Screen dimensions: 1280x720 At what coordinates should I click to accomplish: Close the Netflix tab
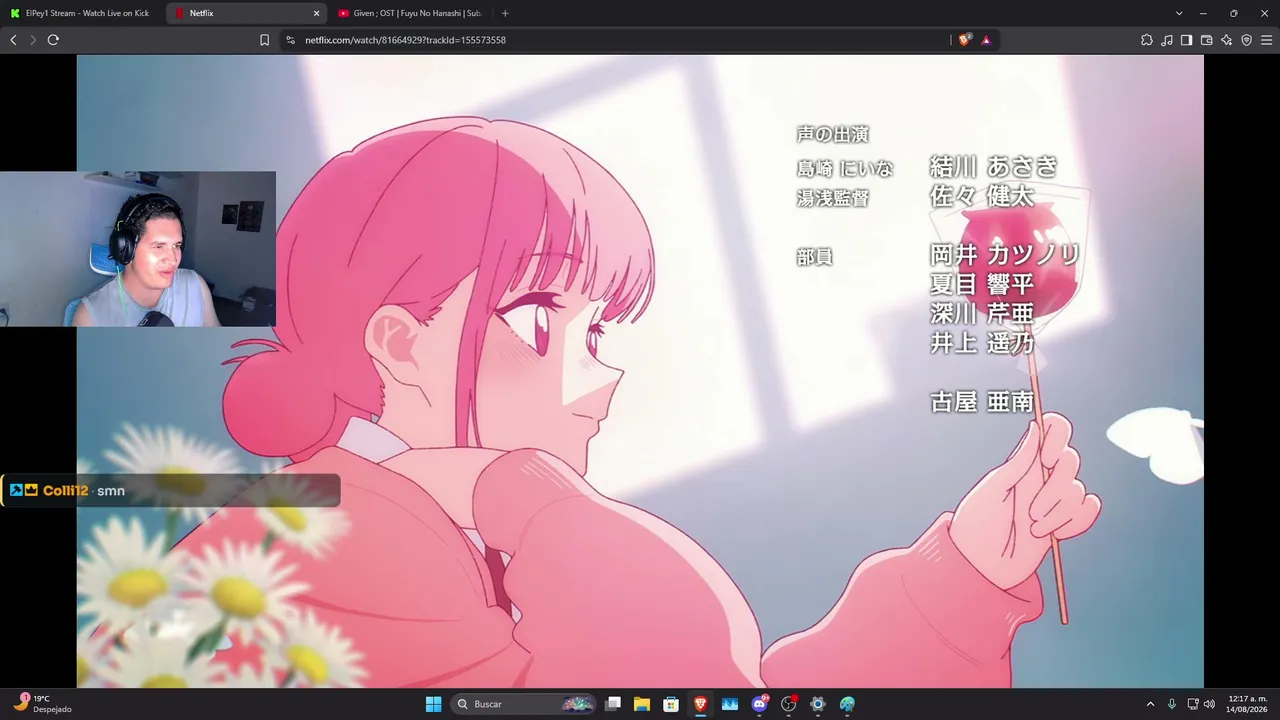[x=316, y=13]
